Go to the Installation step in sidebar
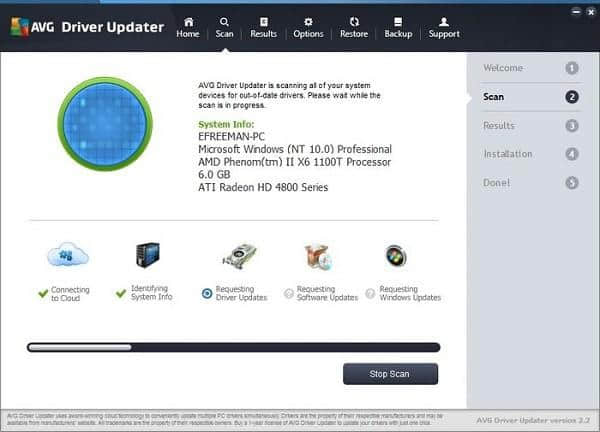The width and height of the screenshot is (600, 432). 531,154
